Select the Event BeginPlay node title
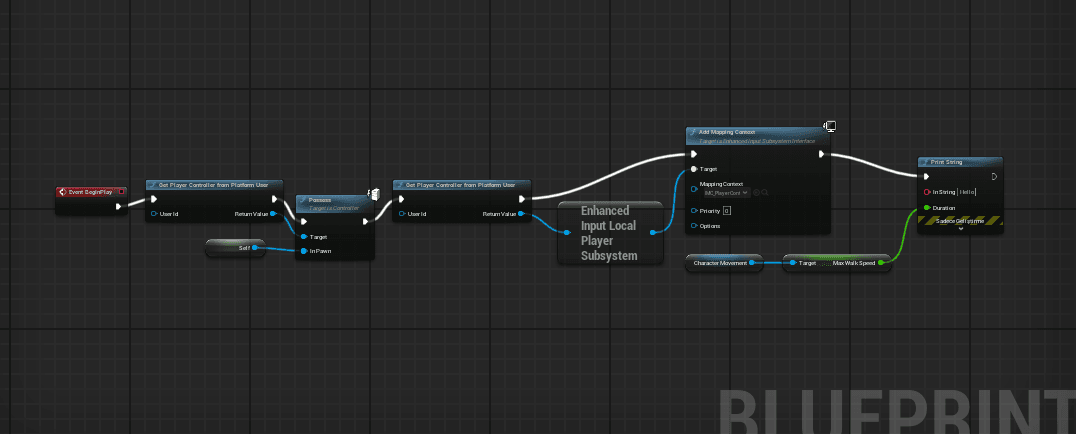The image size is (1076, 434). (x=91, y=192)
